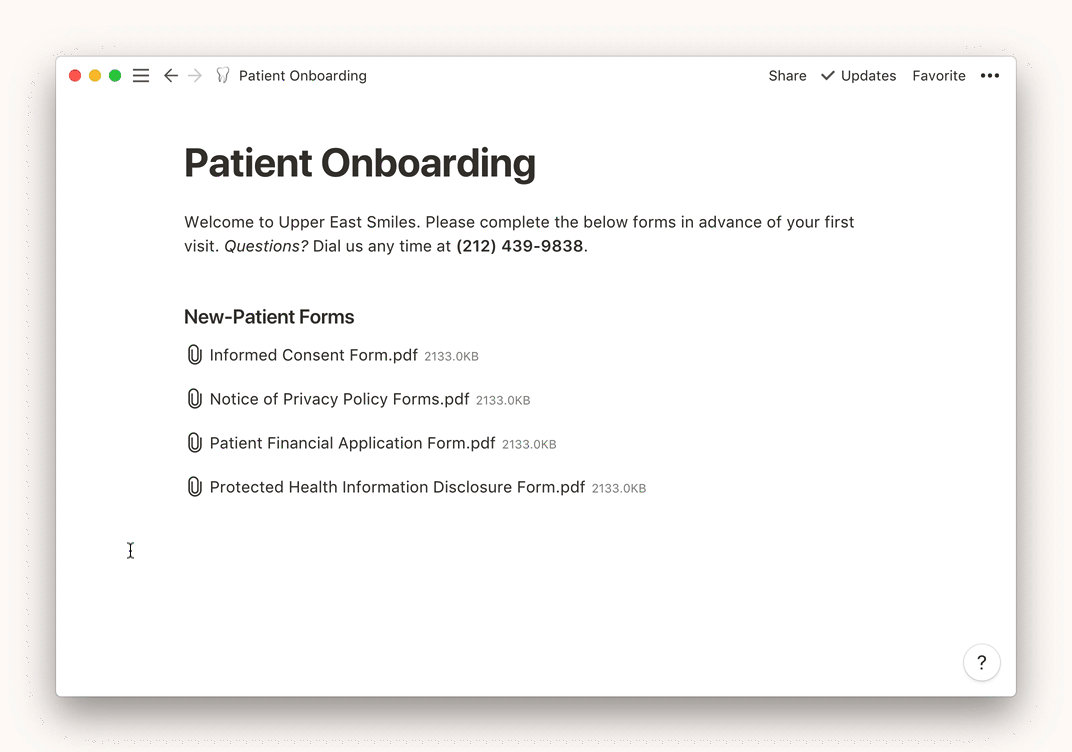
Task: Open the Updates panel
Action: pos(858,76)
